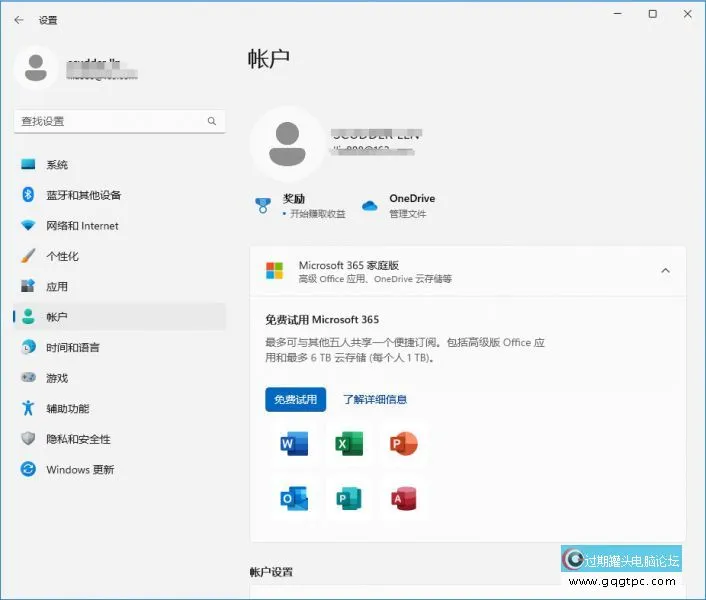The width and height of the screenshot is (706, 600).
Task: Click the Word app icon
Action: [x=294, y=444]
